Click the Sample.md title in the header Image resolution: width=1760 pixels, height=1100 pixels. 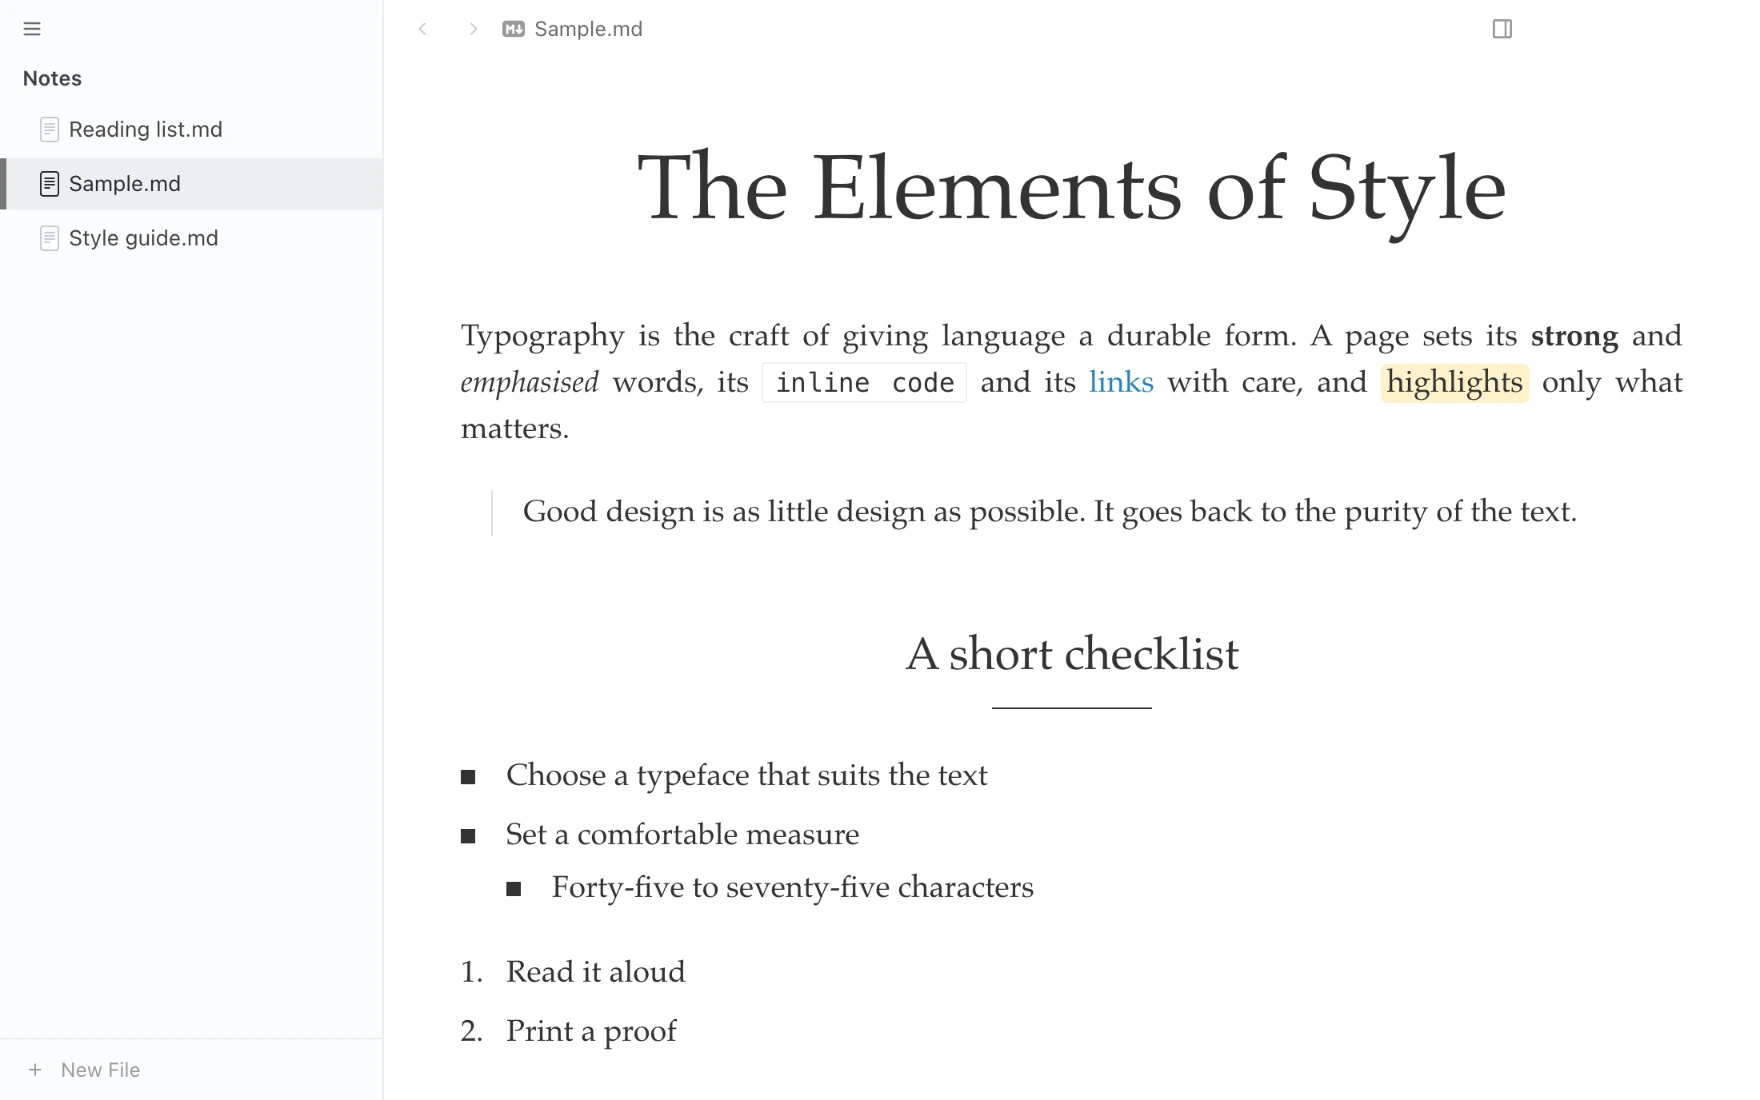588,29
